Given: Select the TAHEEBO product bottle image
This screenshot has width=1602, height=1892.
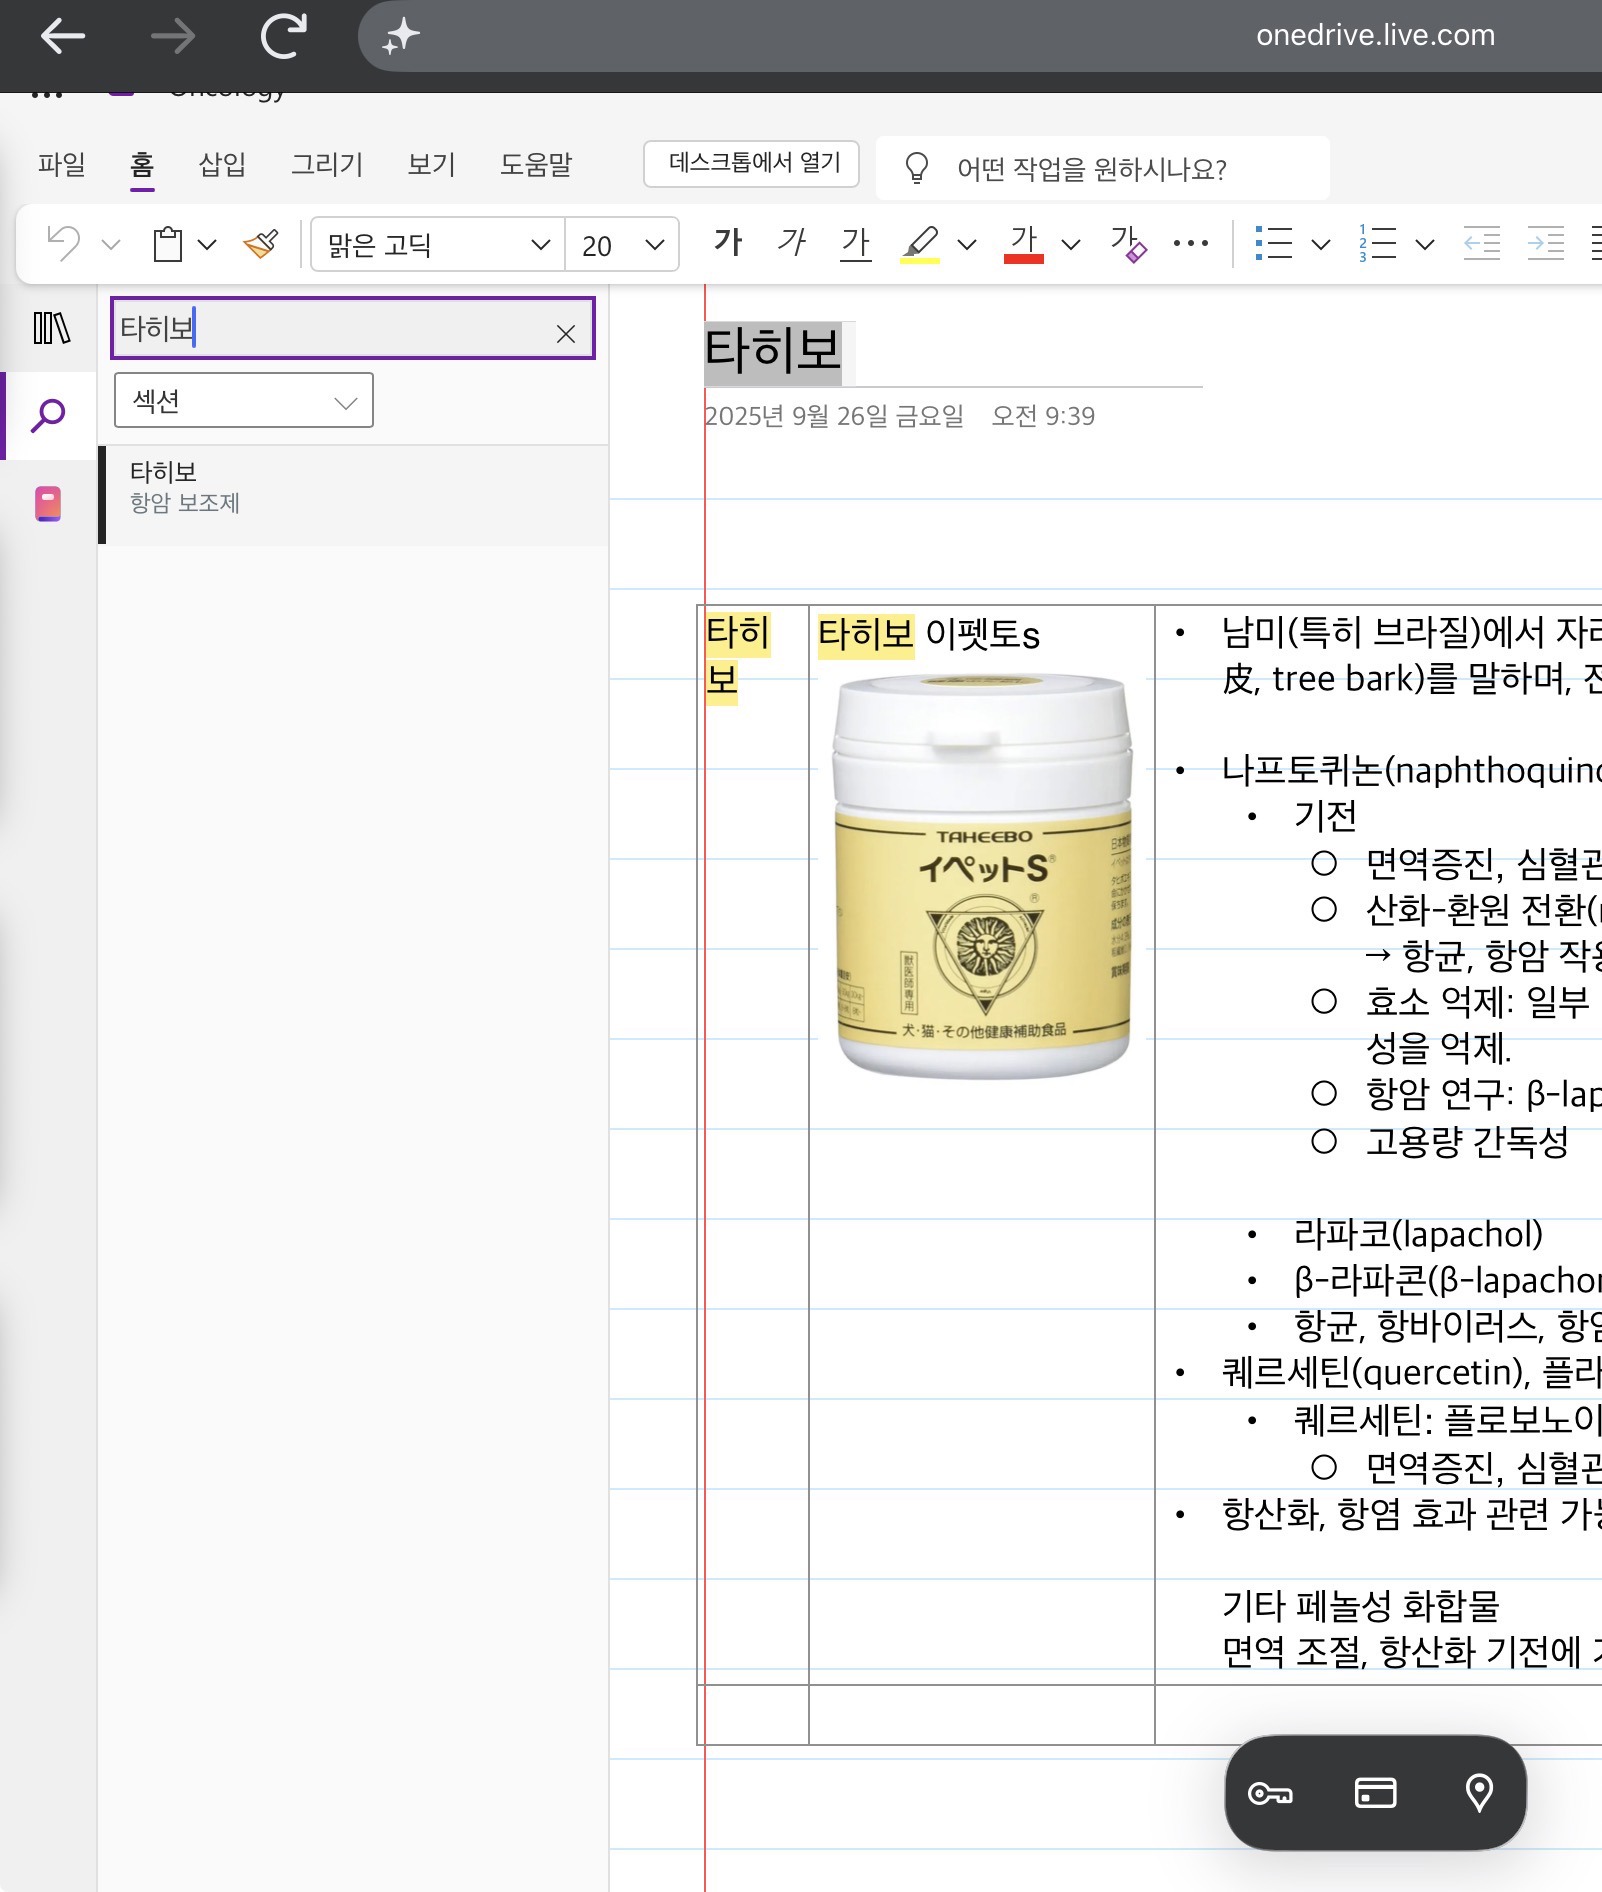Looking at the screenshot, I should pos(983,876).
